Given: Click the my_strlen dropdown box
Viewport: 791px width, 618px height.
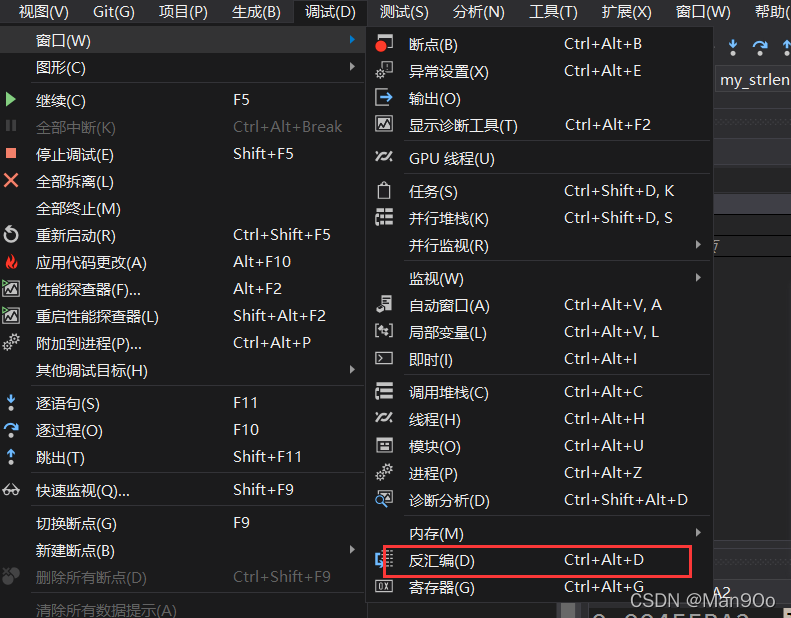Looking at the screenshot, I should 753,80.
